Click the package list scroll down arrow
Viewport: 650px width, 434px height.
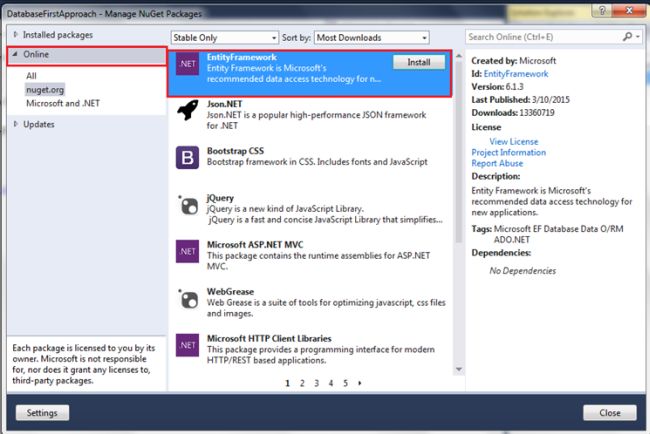tap(459, 369)
